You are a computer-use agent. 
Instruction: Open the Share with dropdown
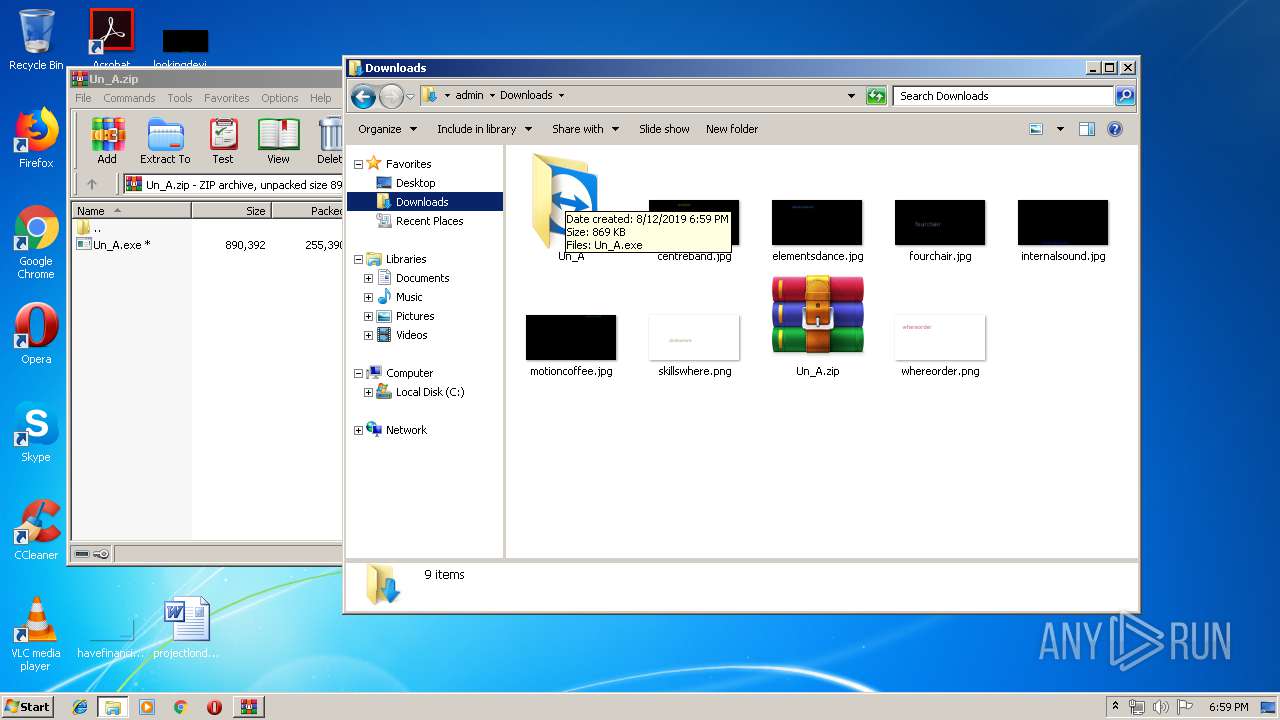(585, 129)
